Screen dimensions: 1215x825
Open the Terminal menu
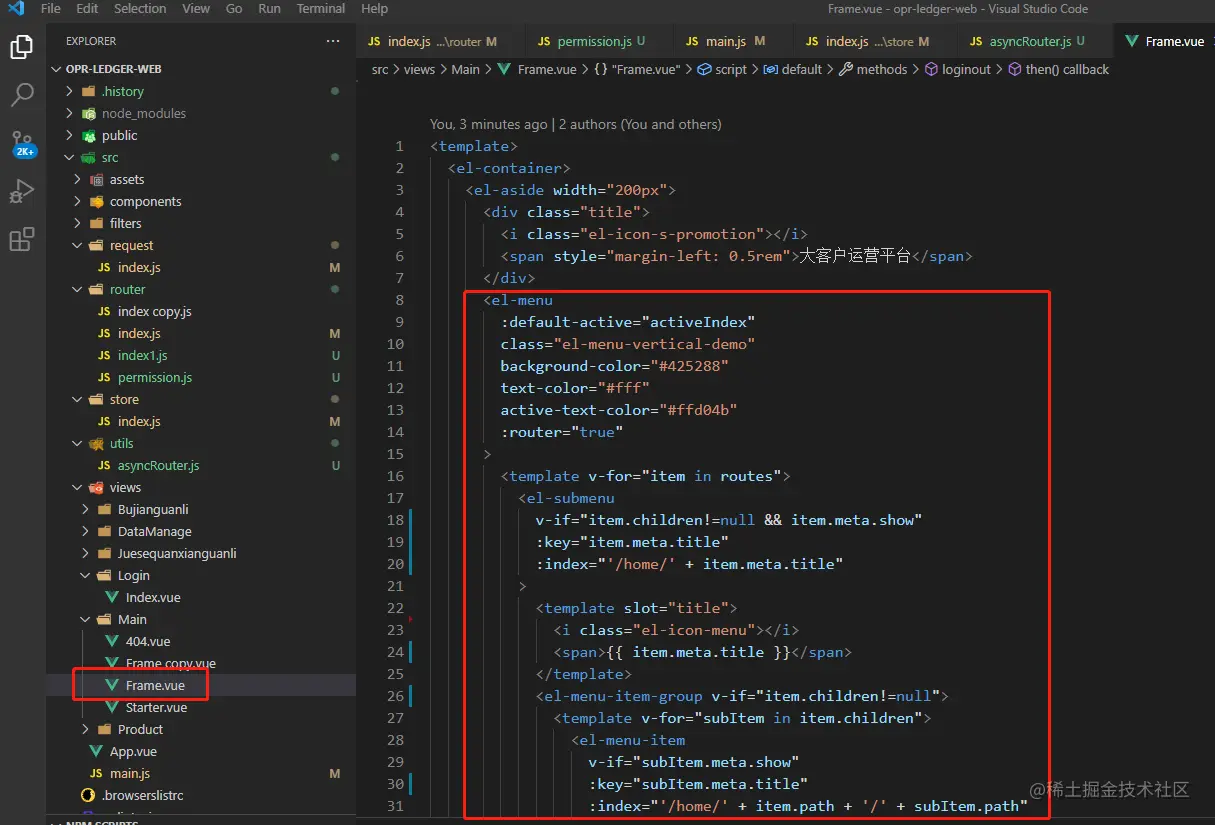(321, 9)
